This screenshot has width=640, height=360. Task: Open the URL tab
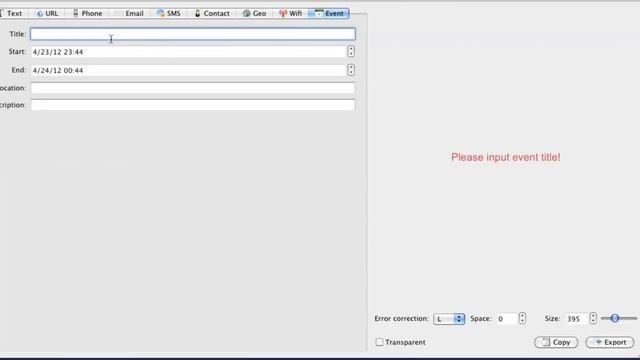[x=47, y=13]
